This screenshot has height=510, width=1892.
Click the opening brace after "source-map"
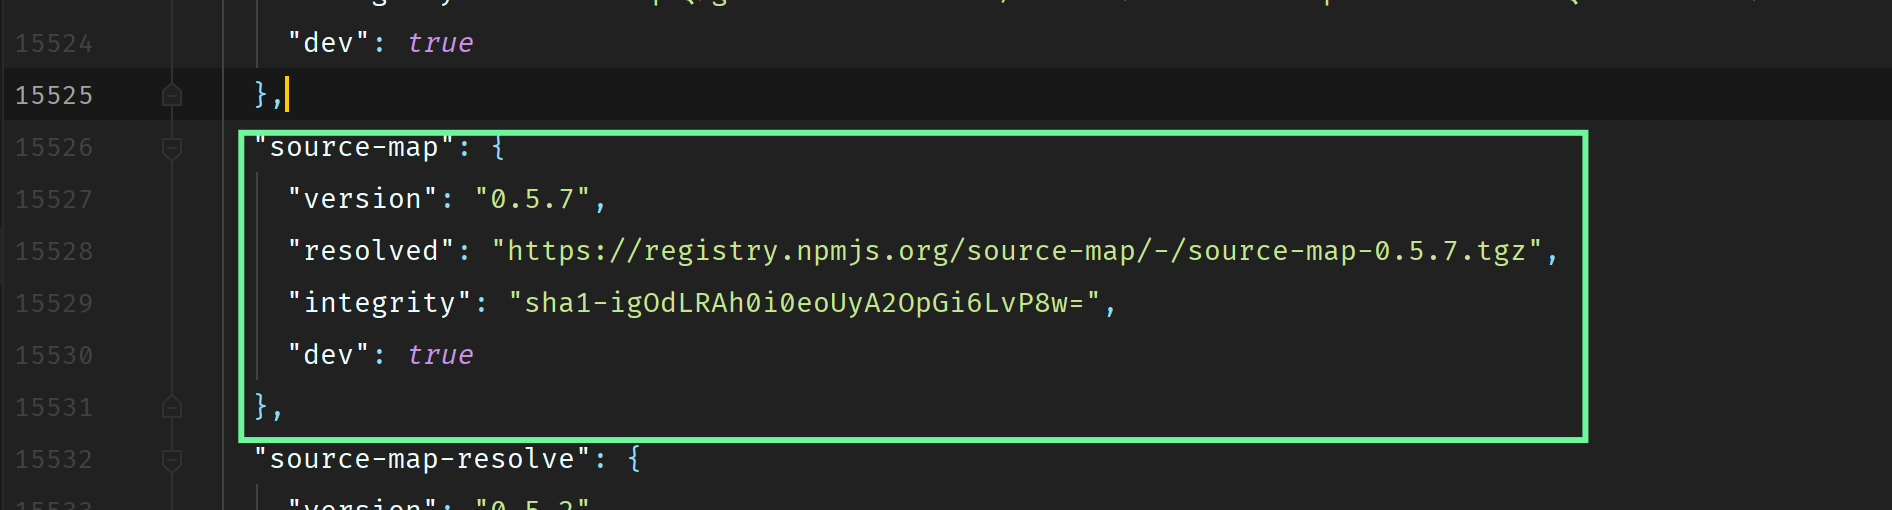click(498, 148)
